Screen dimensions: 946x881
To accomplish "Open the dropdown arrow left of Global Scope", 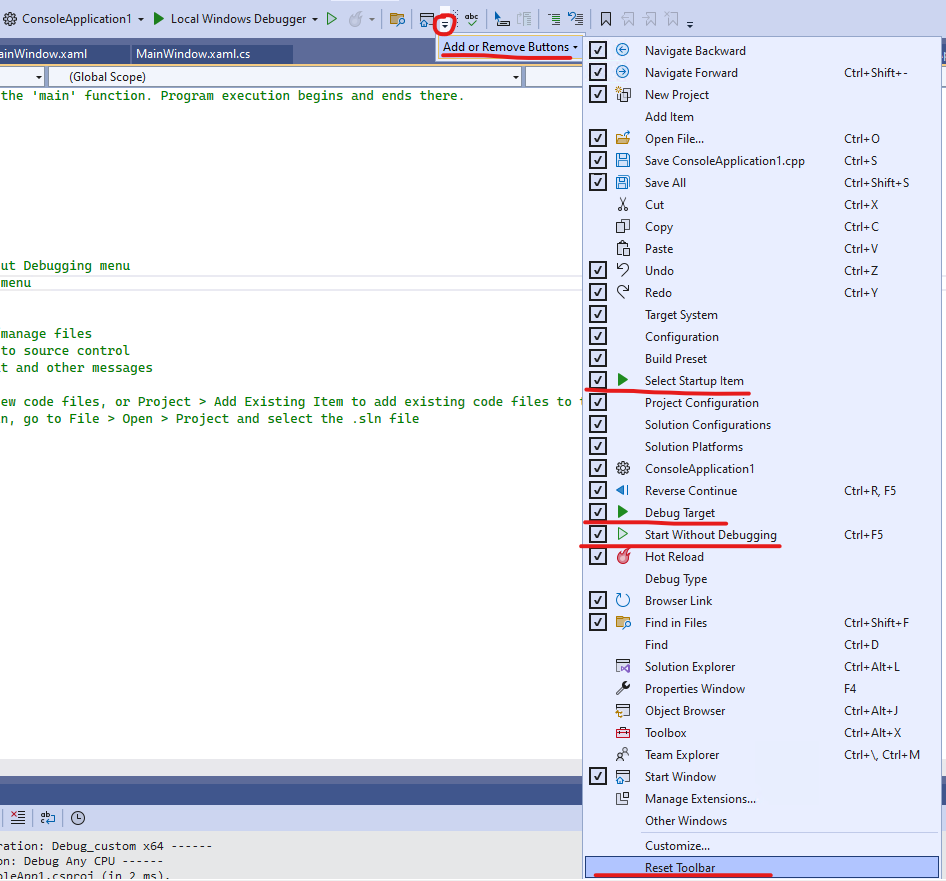I will click(x=39, y=77).
